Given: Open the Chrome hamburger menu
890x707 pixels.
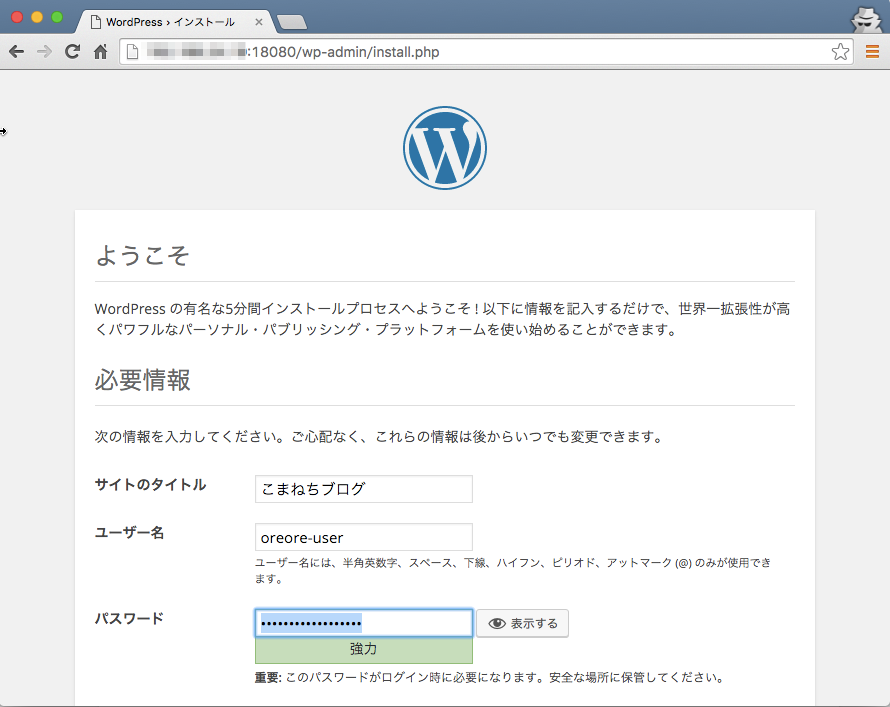Looking at the screenshot, I should coord(872,52).
